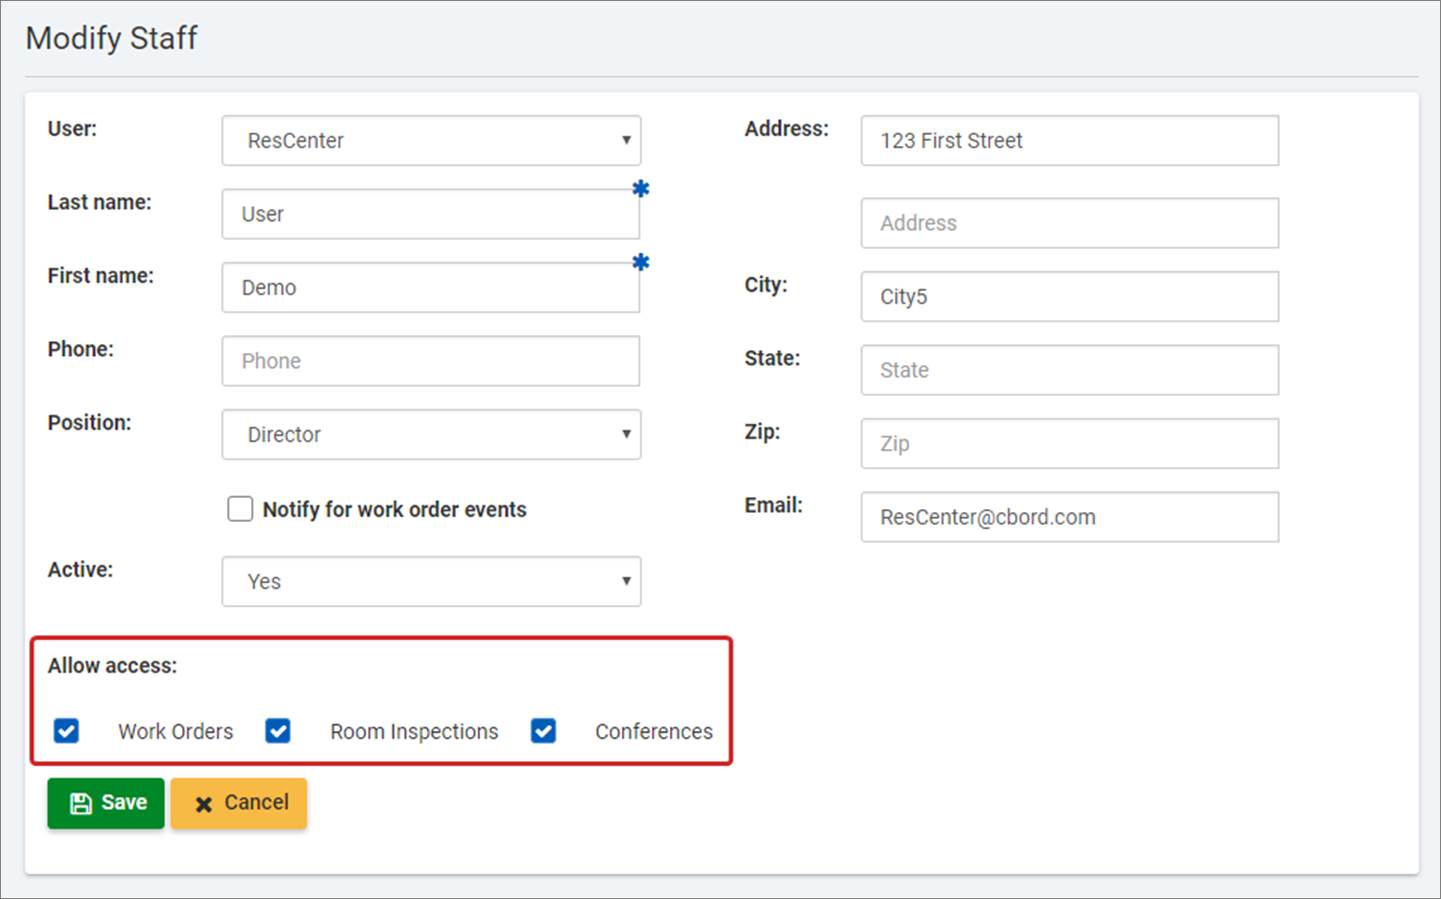1441x899 pixels.
Task: Click the second empty Address line field
Action: tap(1069, 223)
